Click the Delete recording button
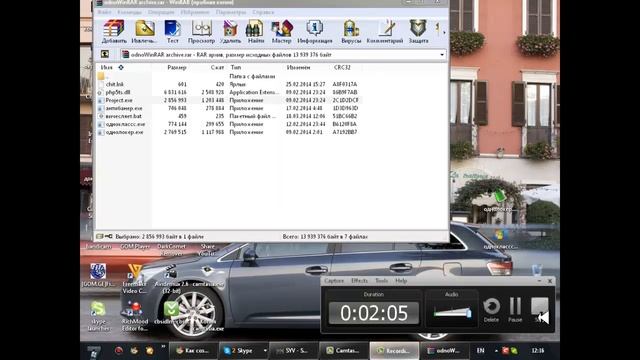Screen dimensions: 640x360 pyautogui.click(x=491, y=310)
